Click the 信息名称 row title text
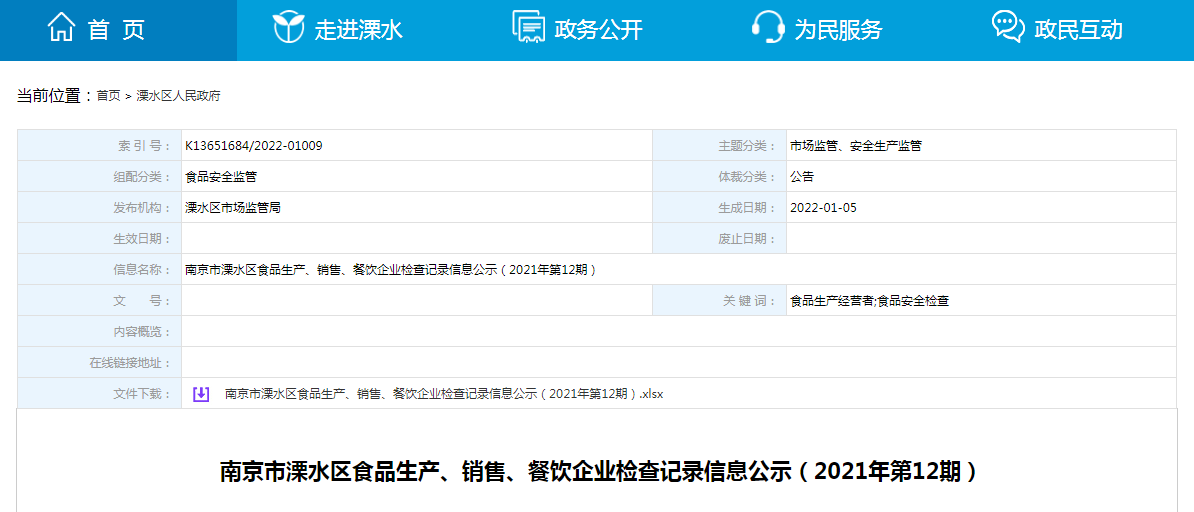 point(390,270)
